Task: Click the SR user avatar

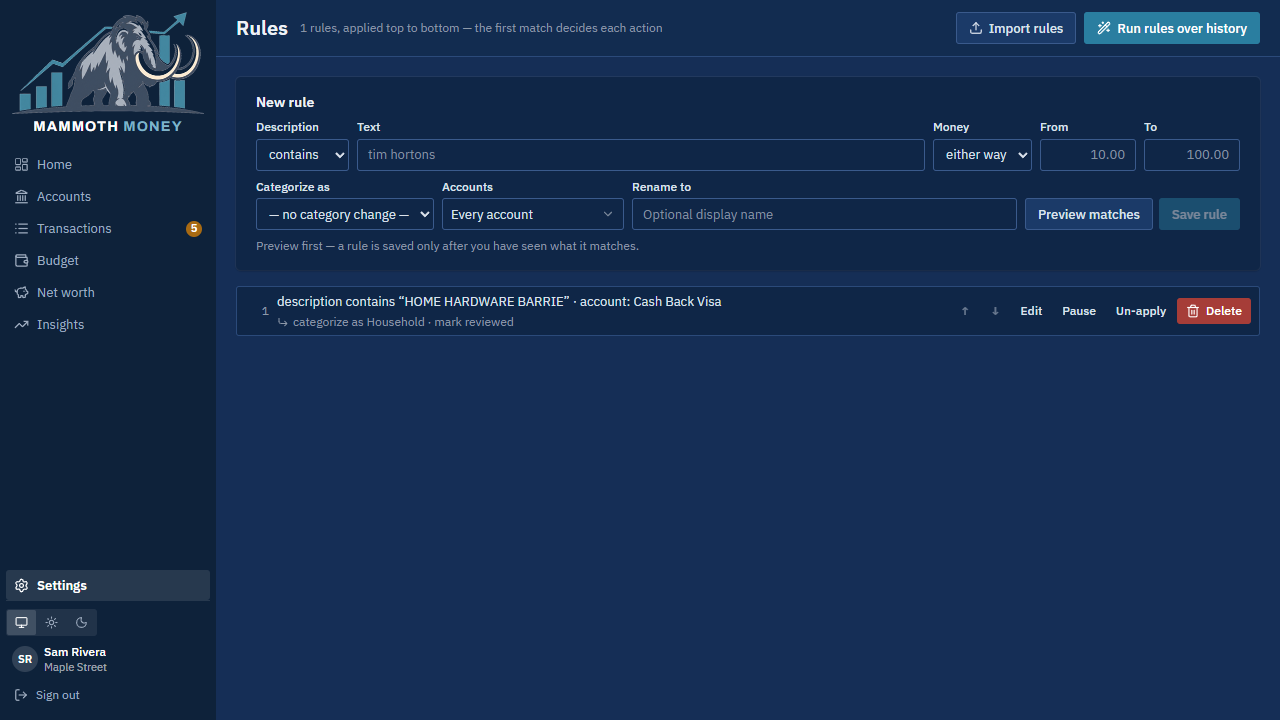Action: [25, 659]
